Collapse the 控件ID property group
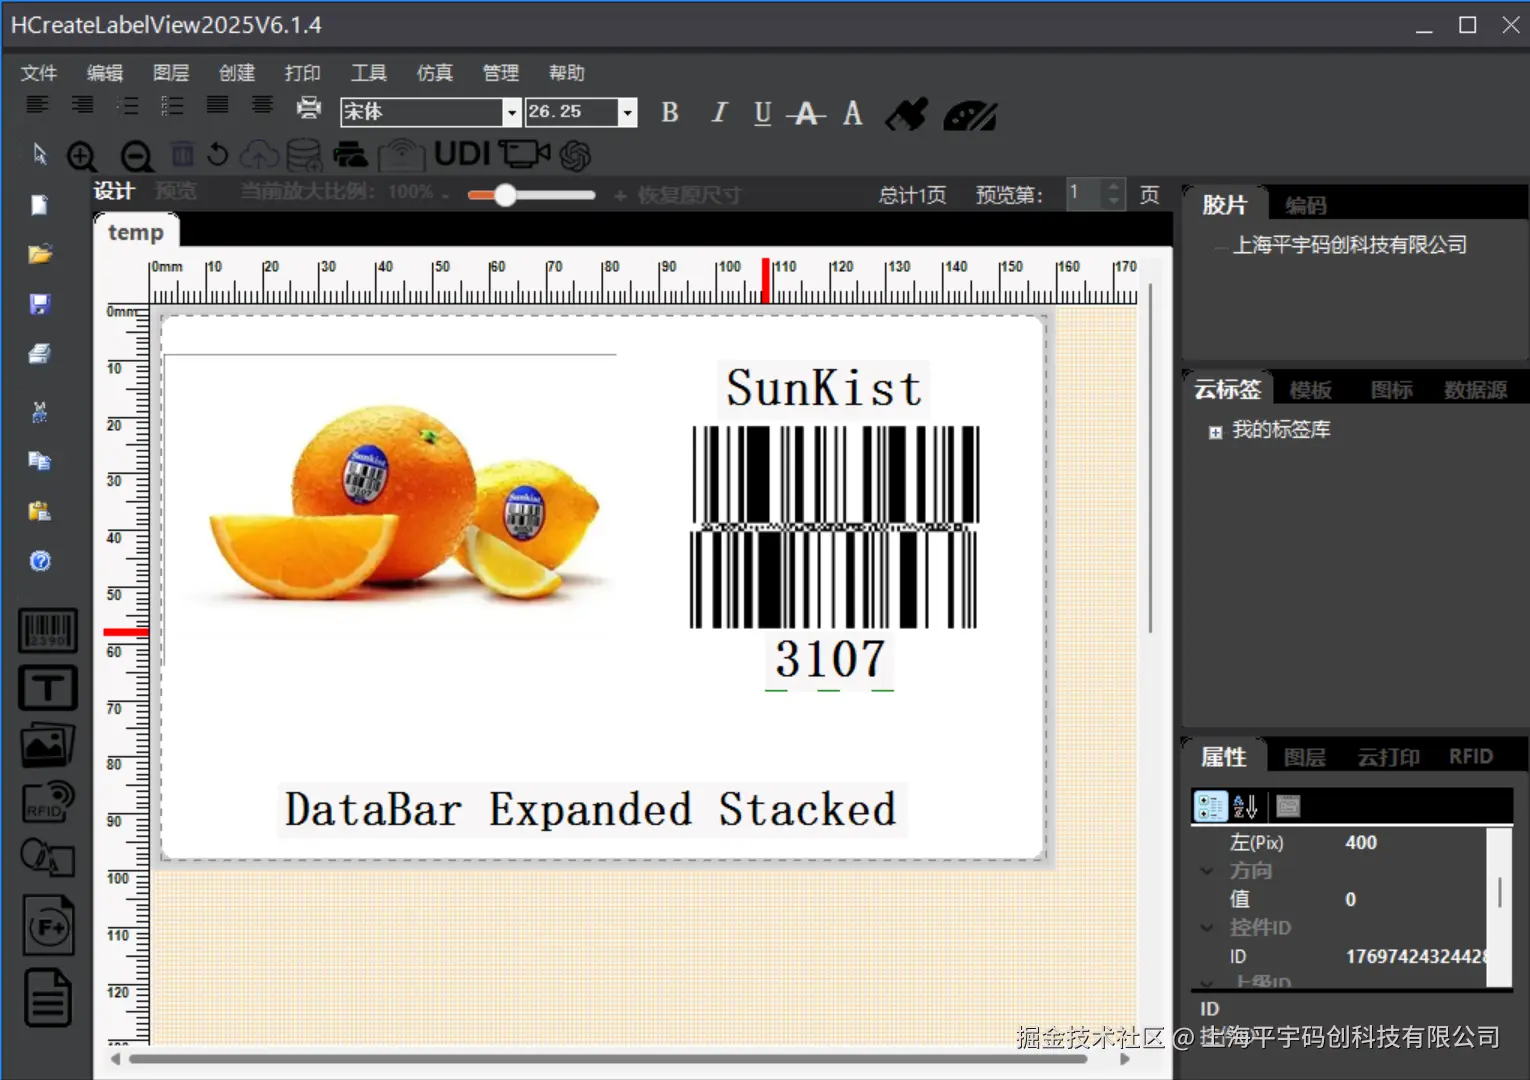This screenshot has height=1080, width=1530. point(1207,928)
